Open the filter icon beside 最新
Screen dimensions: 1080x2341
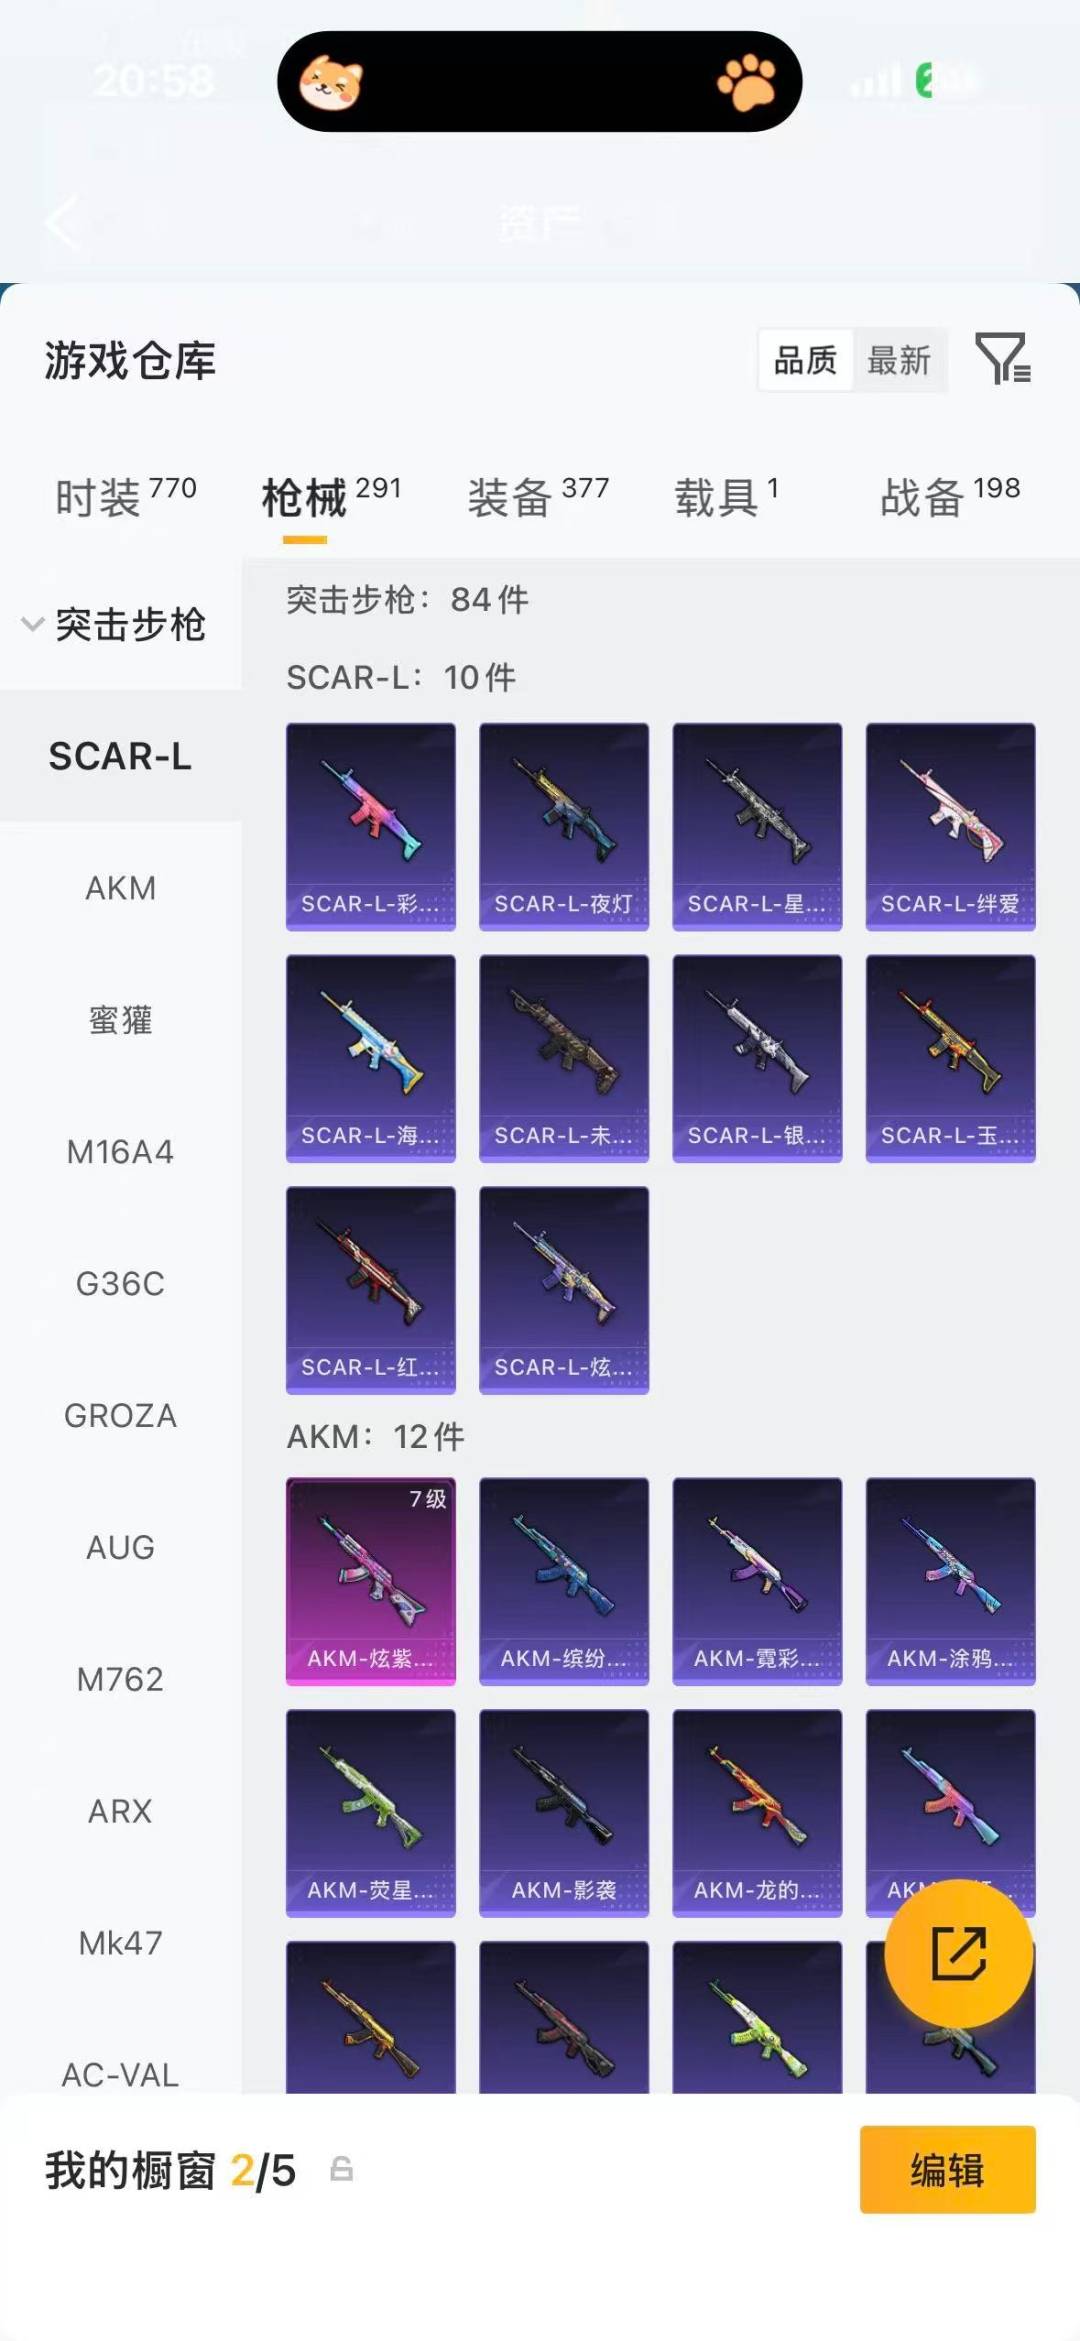pos(1003,359)
